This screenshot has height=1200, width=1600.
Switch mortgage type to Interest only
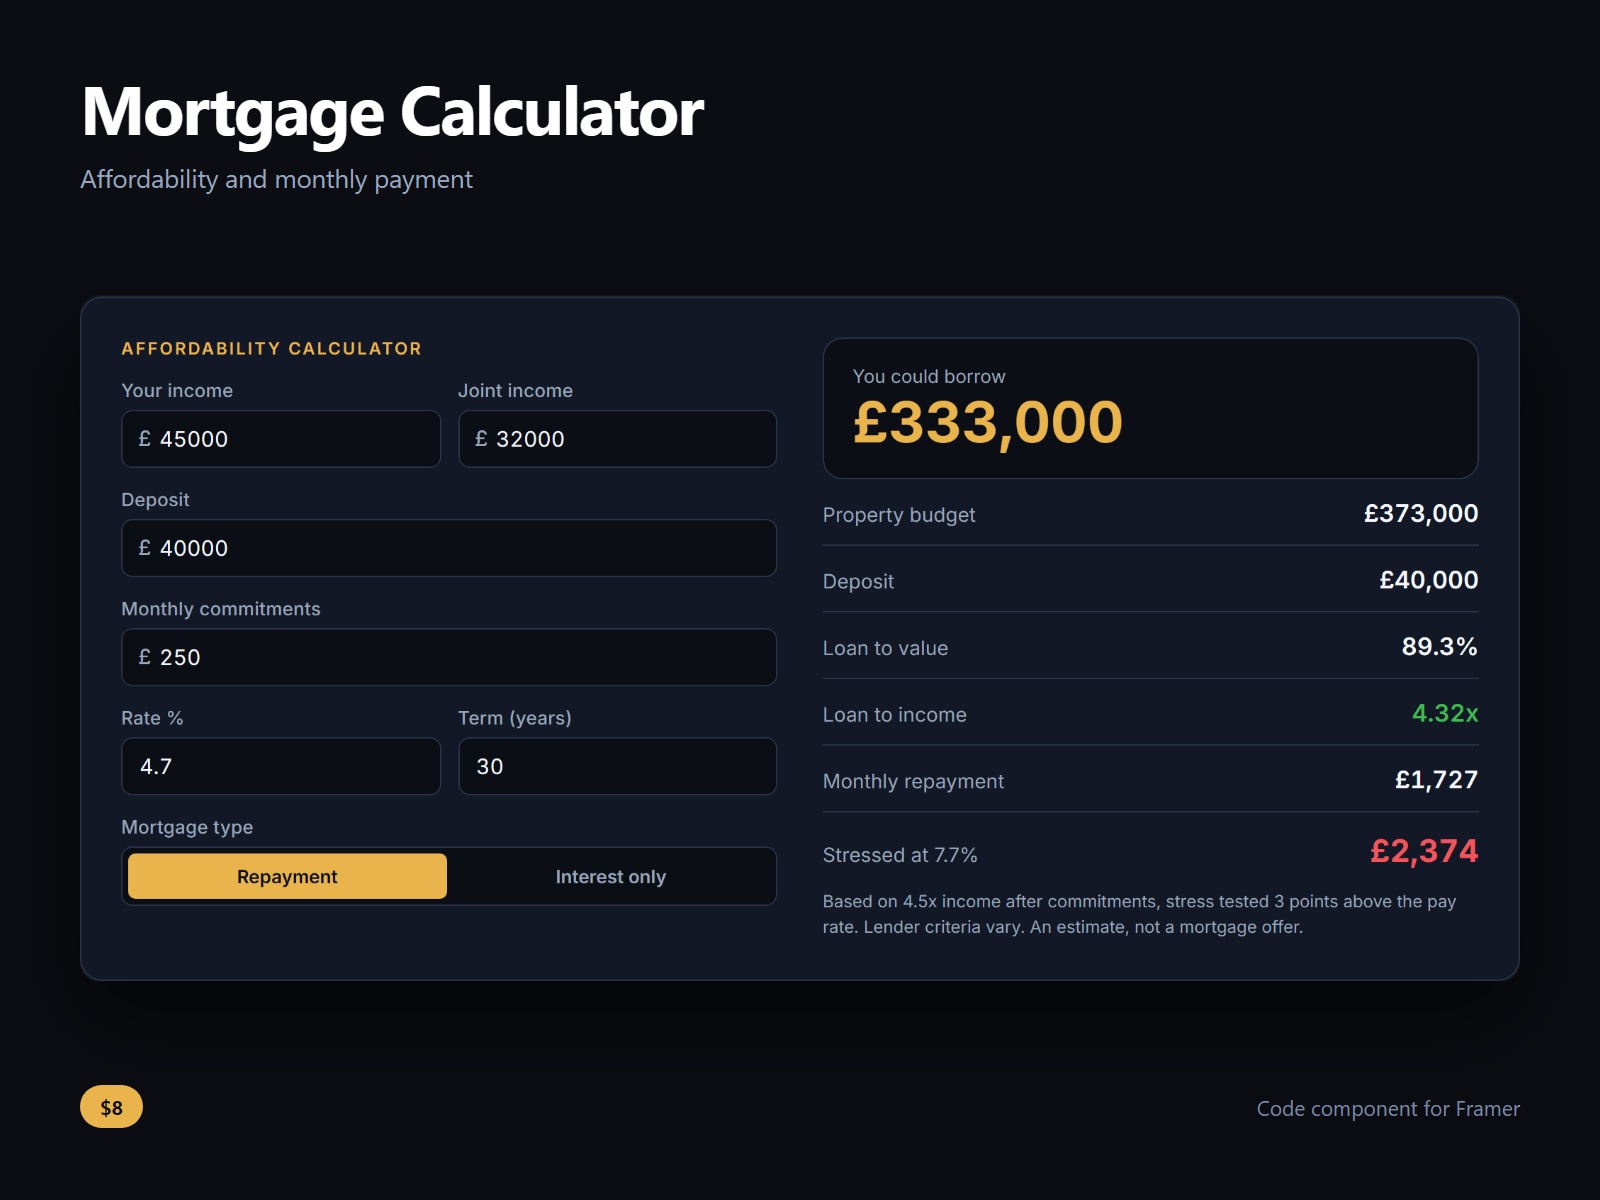tap(610, 876)
